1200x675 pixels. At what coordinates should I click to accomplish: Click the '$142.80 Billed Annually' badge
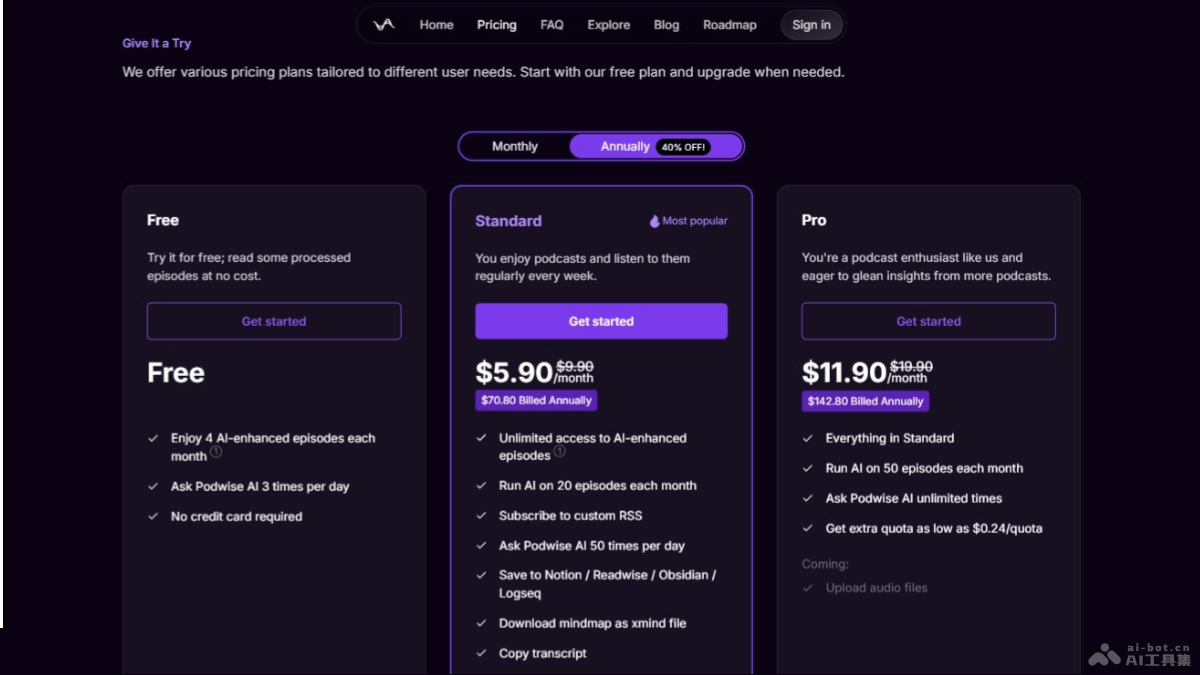[865, 402]
